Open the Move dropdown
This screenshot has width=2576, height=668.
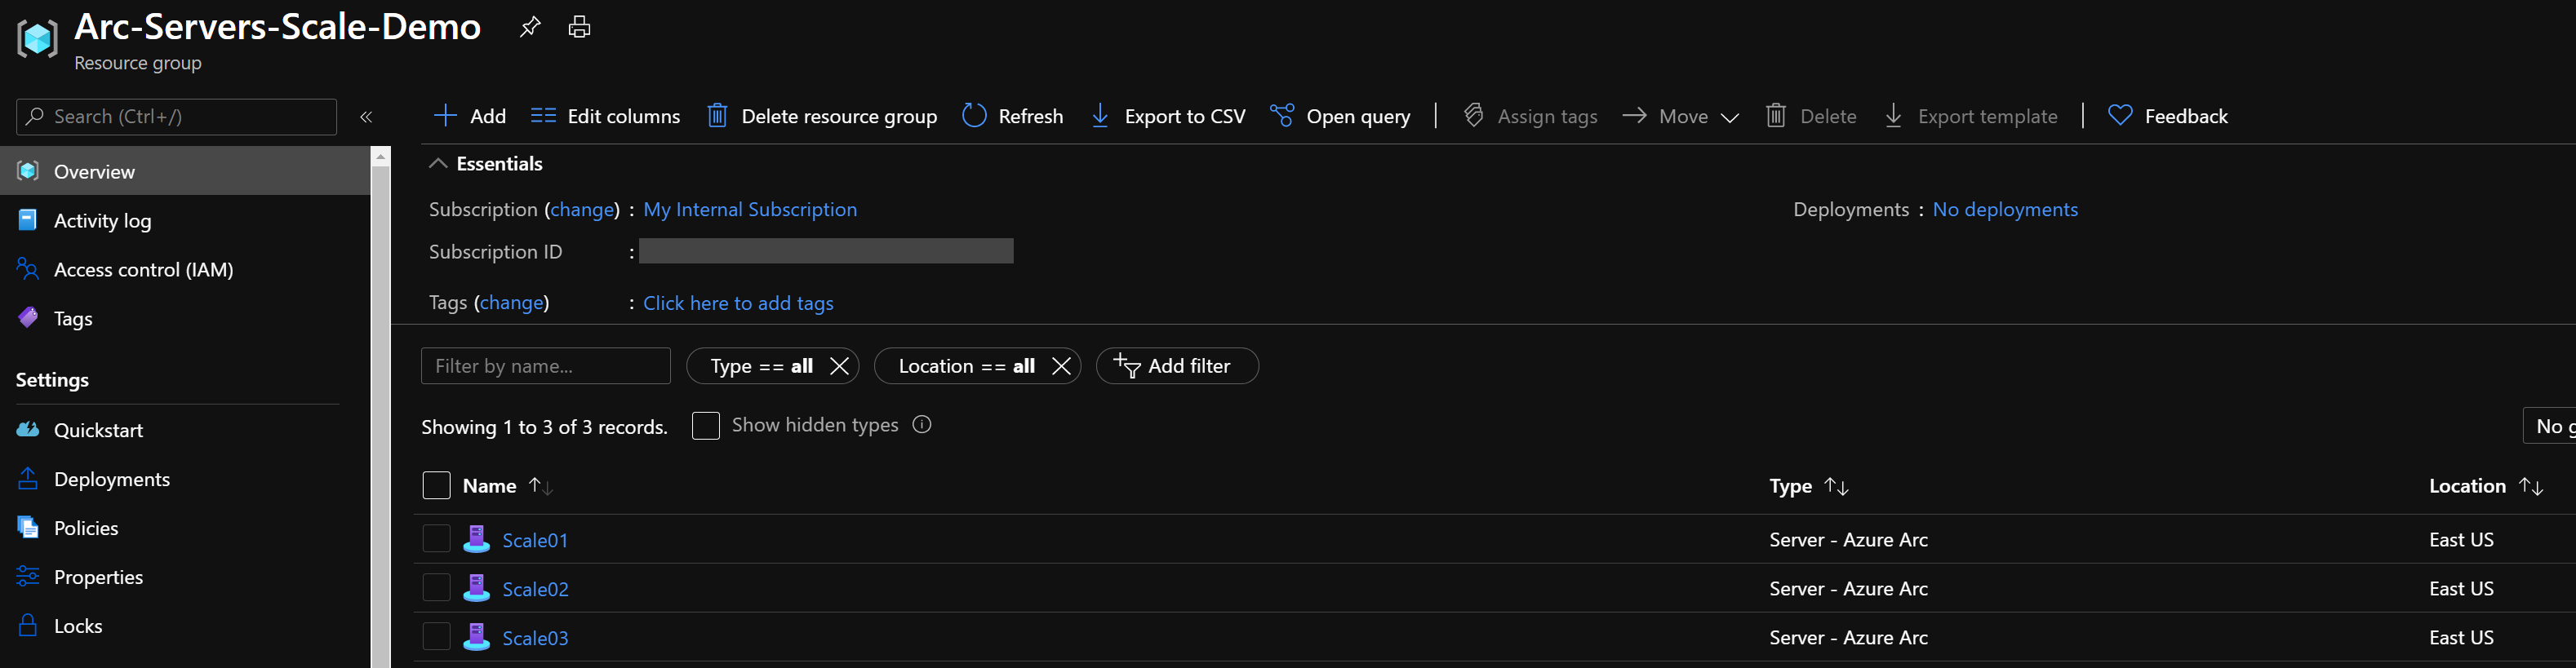(1681, 116)
